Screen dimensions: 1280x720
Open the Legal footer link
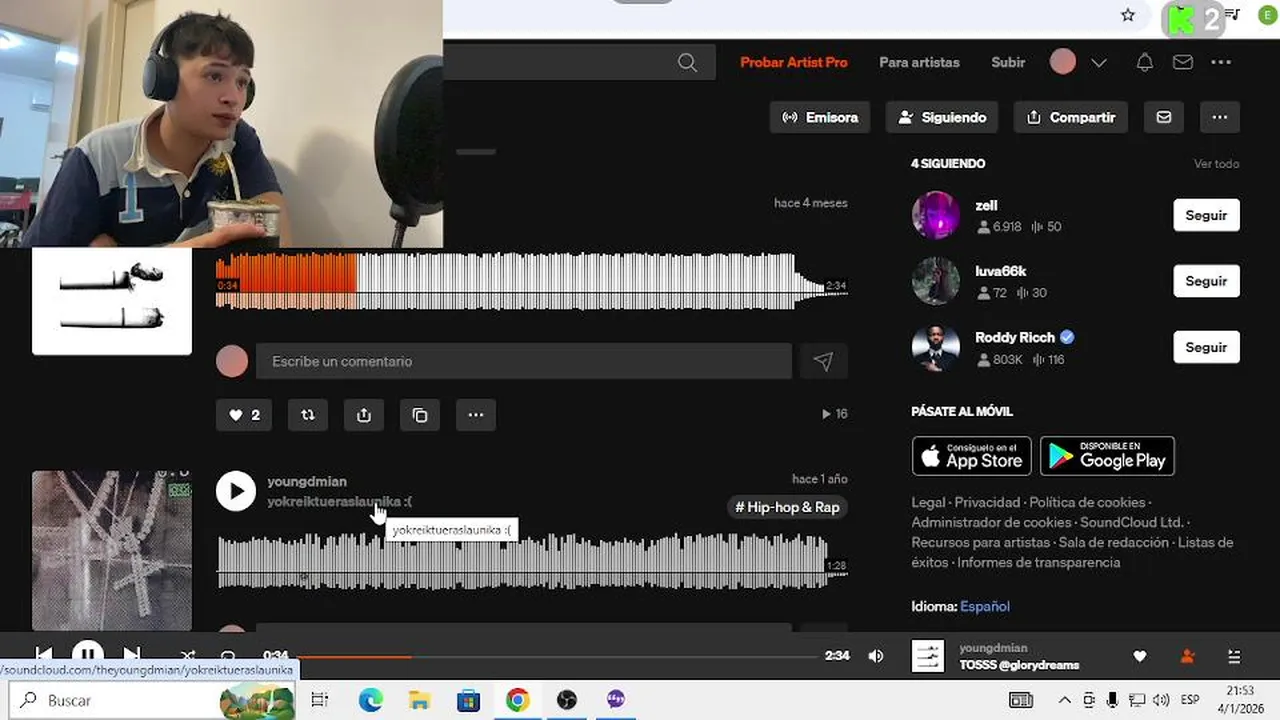tap(929, 502)
